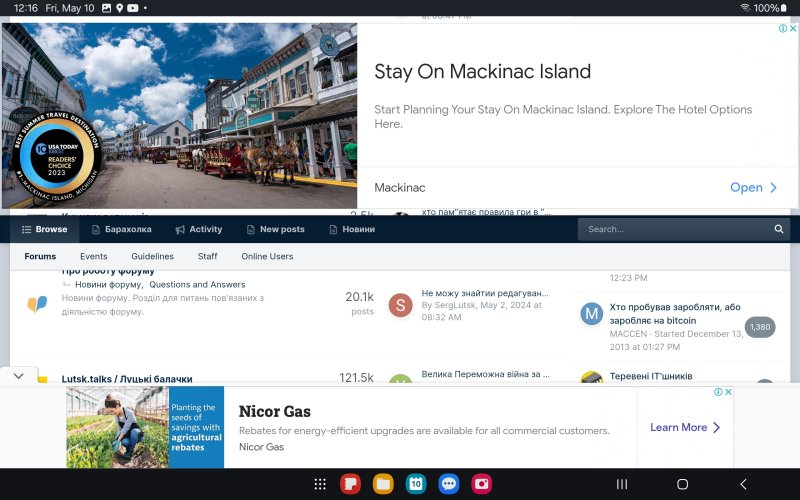Image resolution: width=800 pixels, height=500 pixels.
Task: Open the blue Messages app
Action: 448,484
